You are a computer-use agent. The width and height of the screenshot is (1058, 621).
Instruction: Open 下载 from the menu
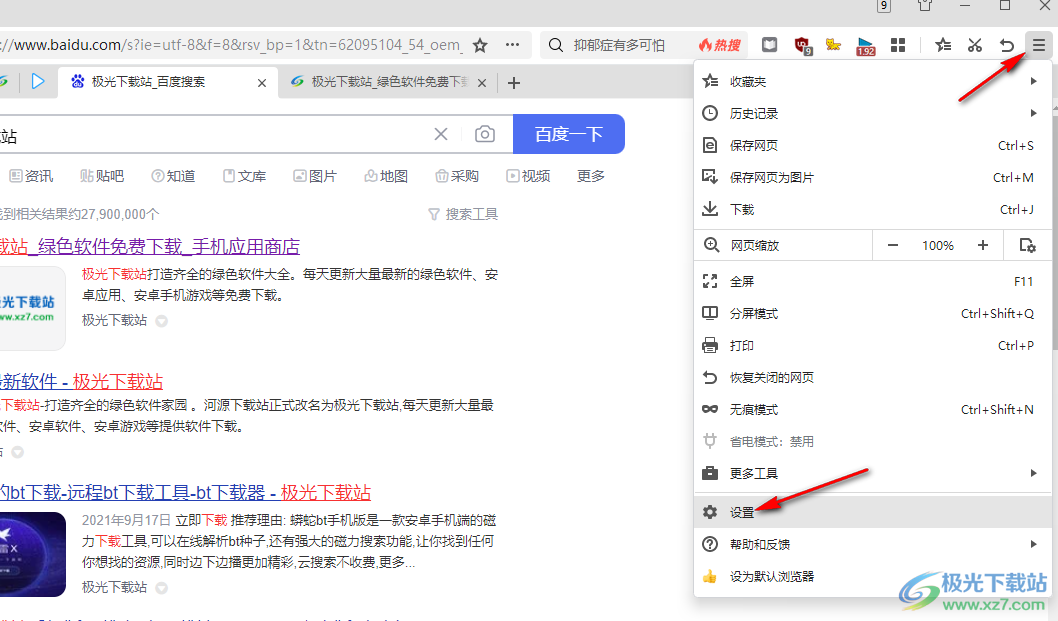point(873,210)
